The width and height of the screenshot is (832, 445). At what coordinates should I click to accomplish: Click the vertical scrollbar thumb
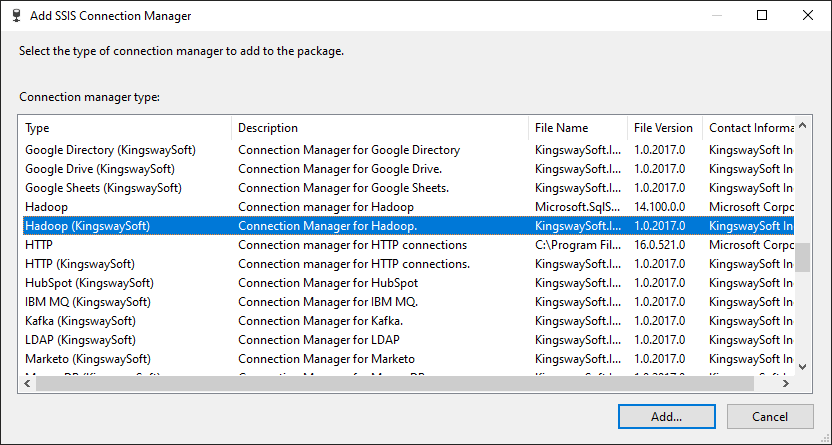click(x=802, y=257)
